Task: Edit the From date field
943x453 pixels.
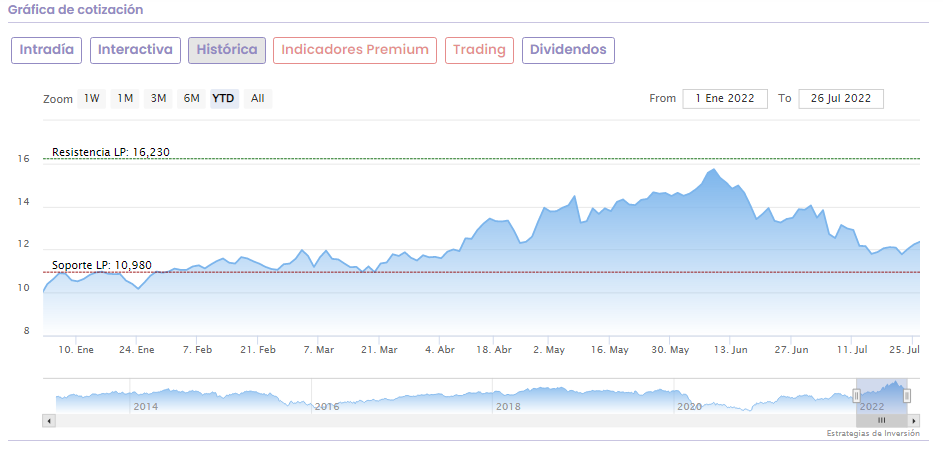Action: tap(725, 98)
